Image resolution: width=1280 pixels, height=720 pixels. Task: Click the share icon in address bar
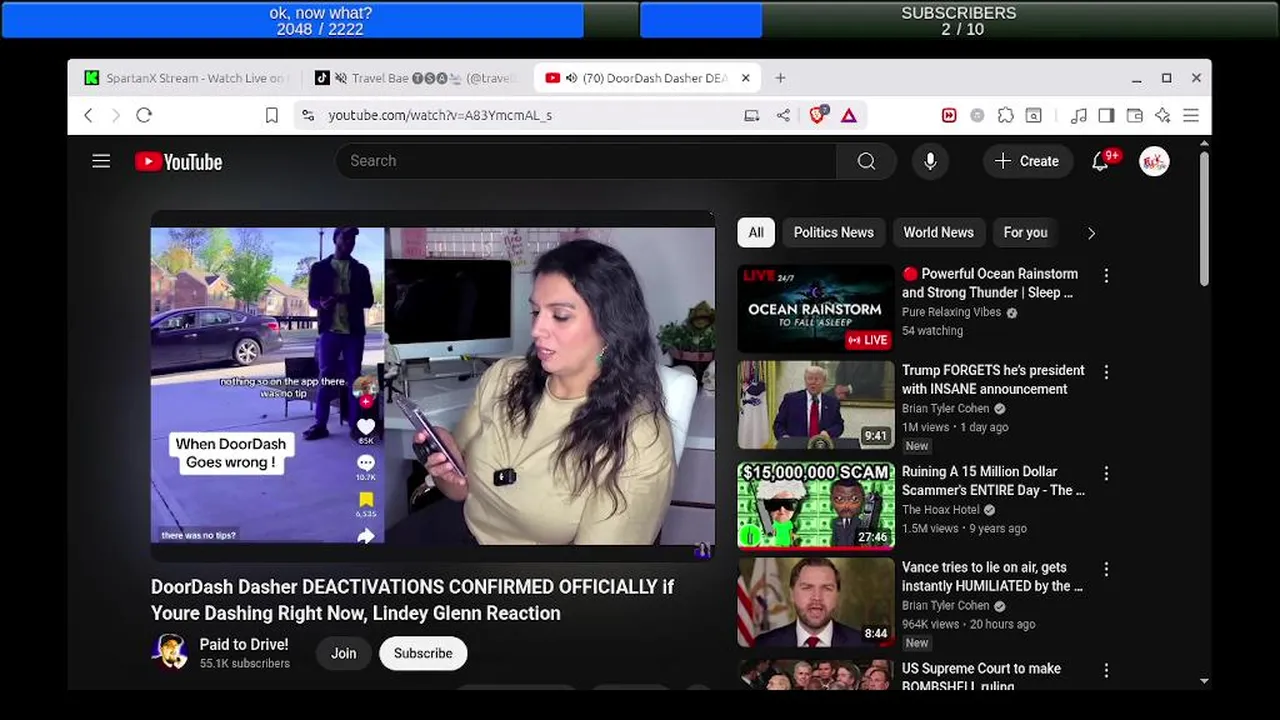[x=783, y=115]
